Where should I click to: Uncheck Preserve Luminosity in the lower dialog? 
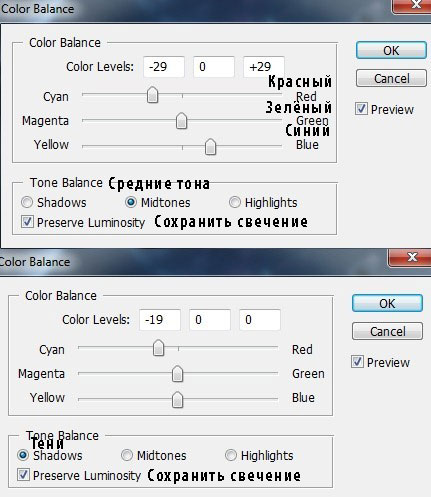click(x=23, y=475)
